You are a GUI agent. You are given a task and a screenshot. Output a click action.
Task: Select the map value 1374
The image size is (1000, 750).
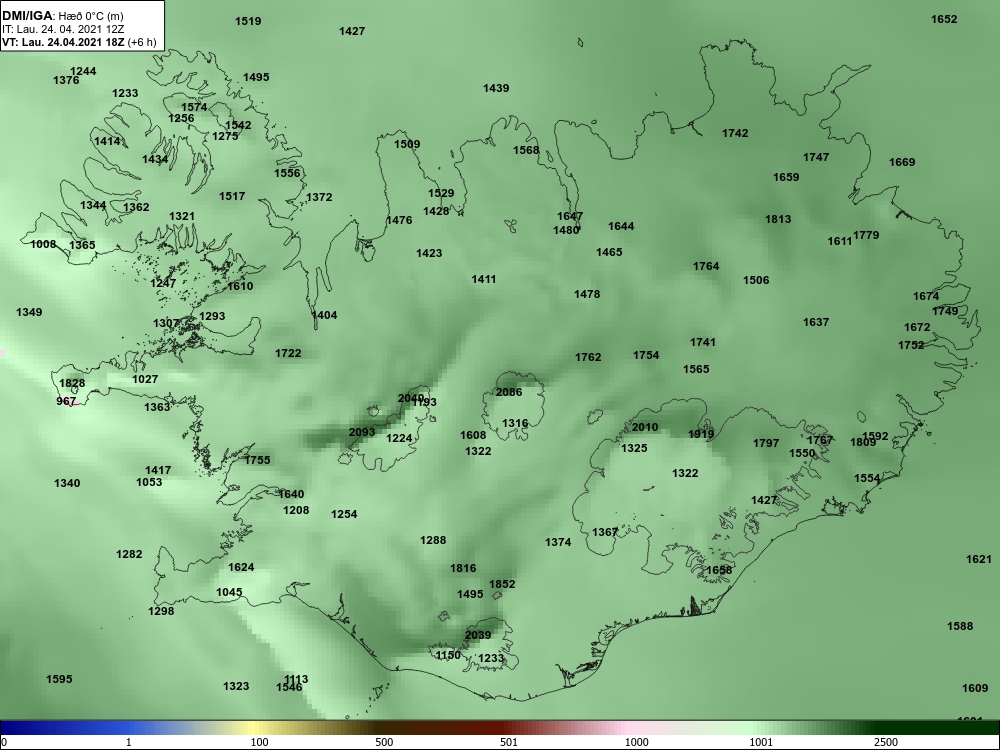(558, 541)
